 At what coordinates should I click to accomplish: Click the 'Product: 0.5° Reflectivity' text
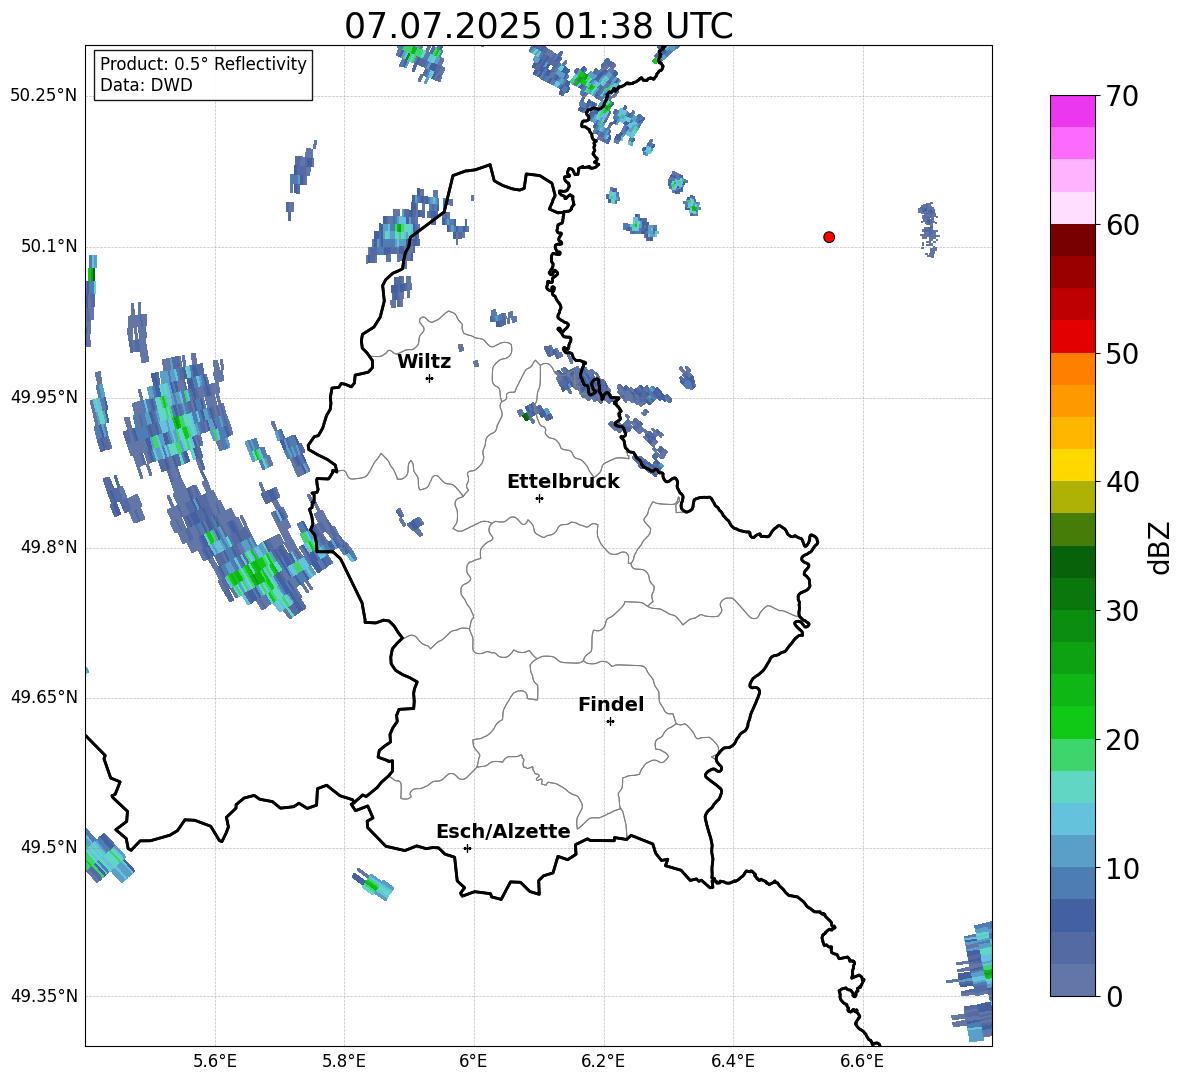pyautogui.click(x=203, y=64)
